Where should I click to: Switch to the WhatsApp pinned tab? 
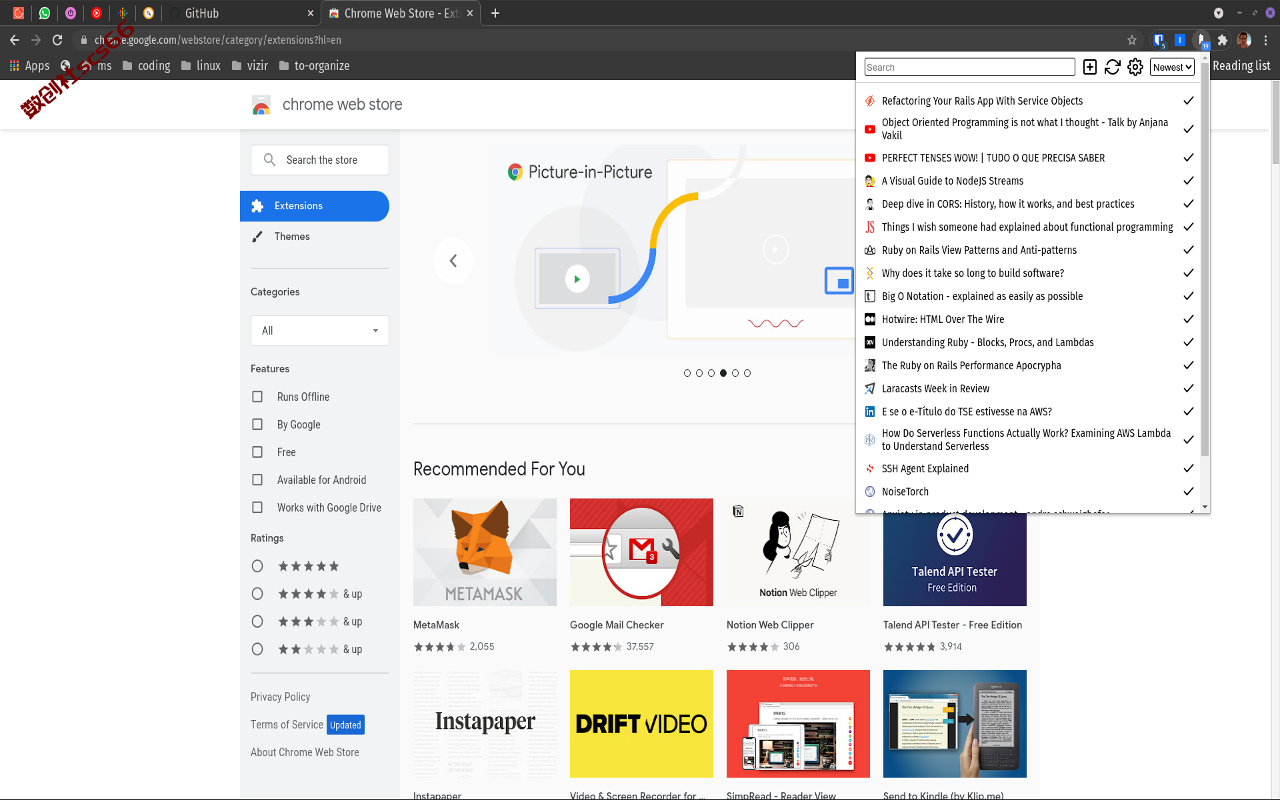click(44, 13)
